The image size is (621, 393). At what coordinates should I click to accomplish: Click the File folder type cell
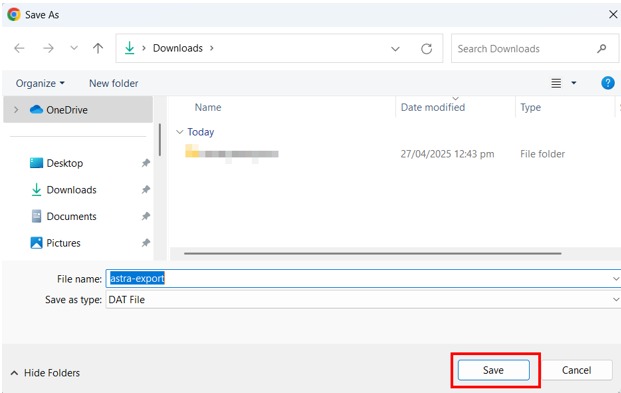(542, 154)
